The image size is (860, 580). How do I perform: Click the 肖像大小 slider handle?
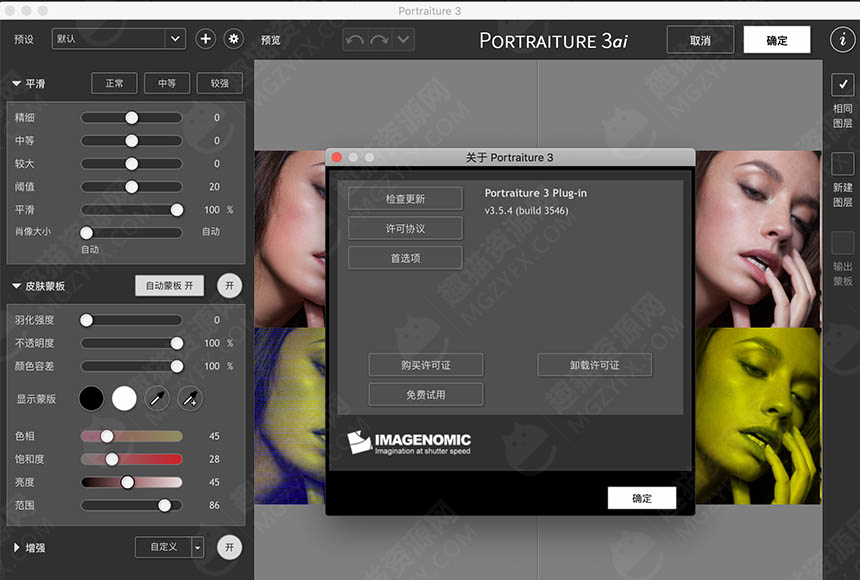87,233
